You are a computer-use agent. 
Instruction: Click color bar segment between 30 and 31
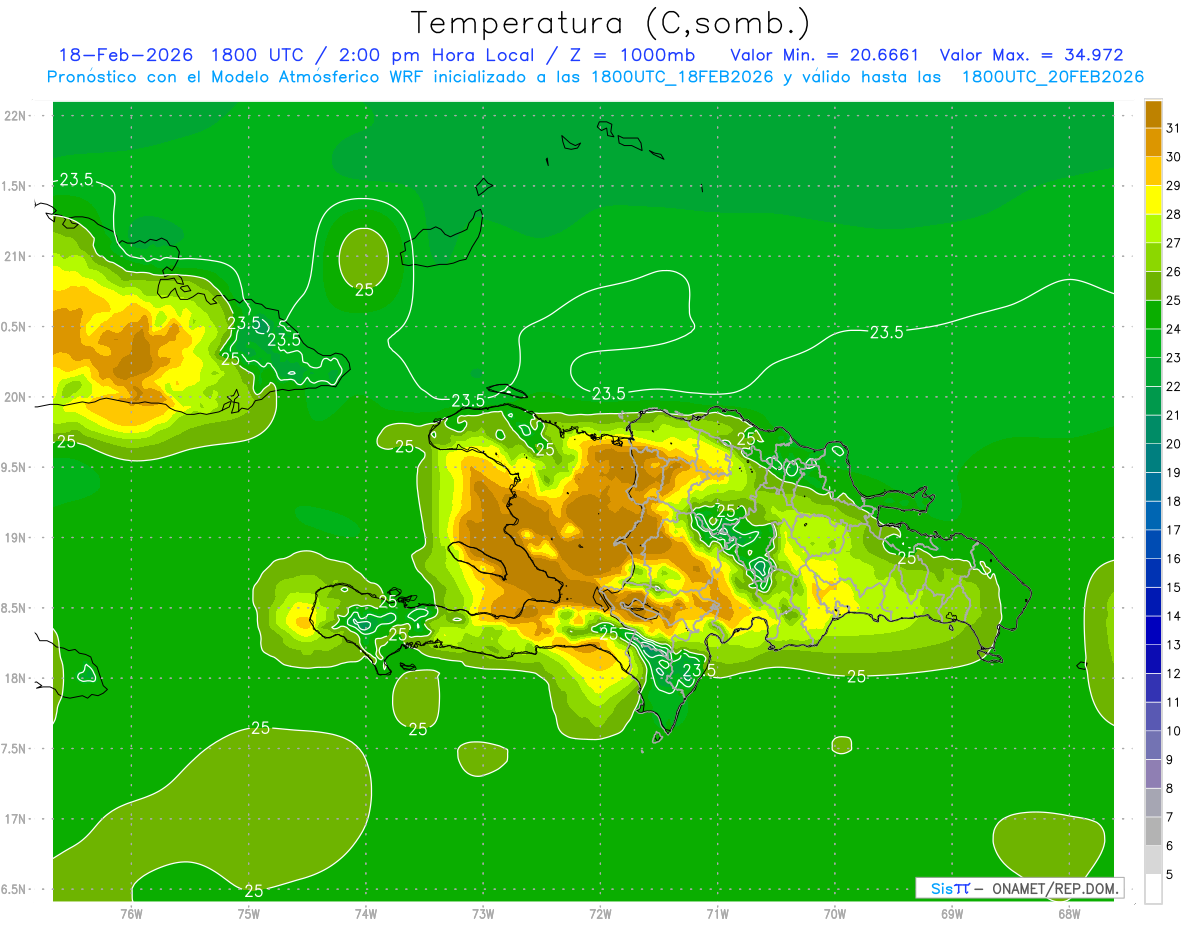click(1154, 142)
